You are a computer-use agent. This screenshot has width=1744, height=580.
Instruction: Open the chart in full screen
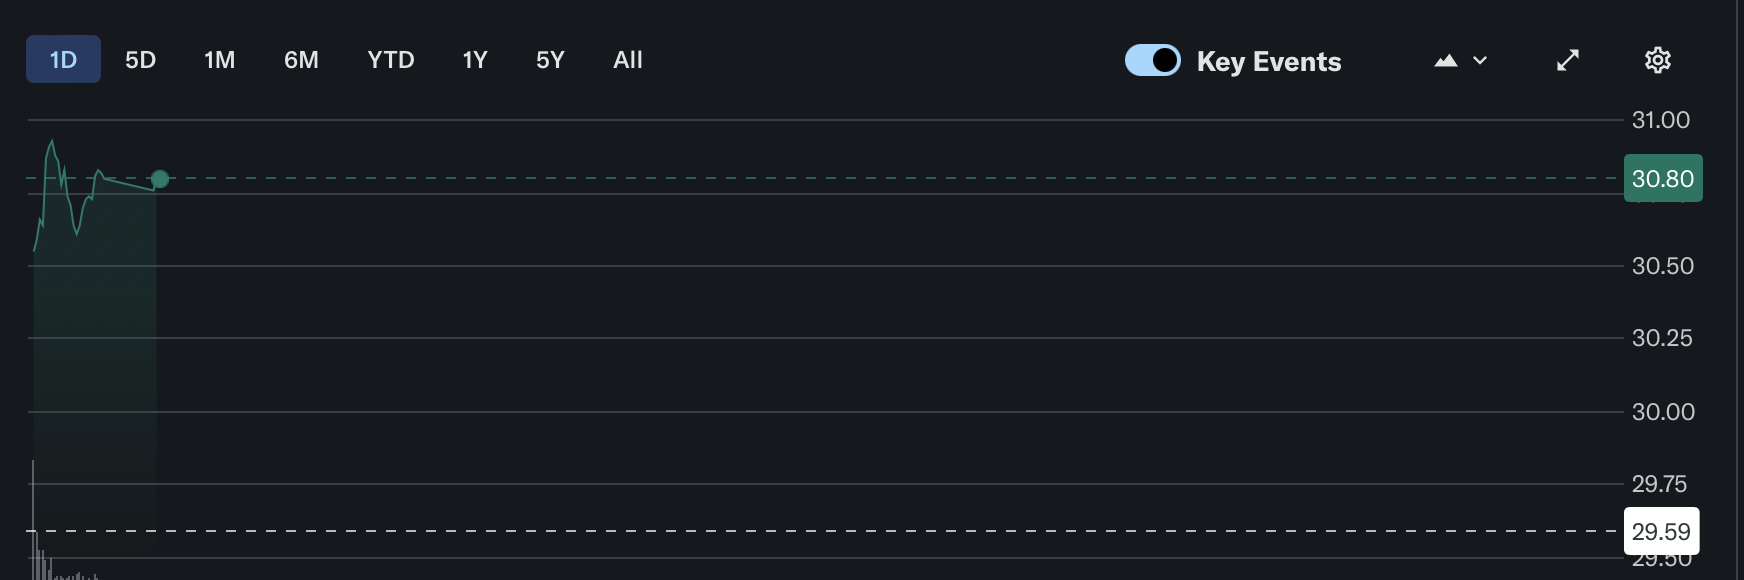point(1568,60)
